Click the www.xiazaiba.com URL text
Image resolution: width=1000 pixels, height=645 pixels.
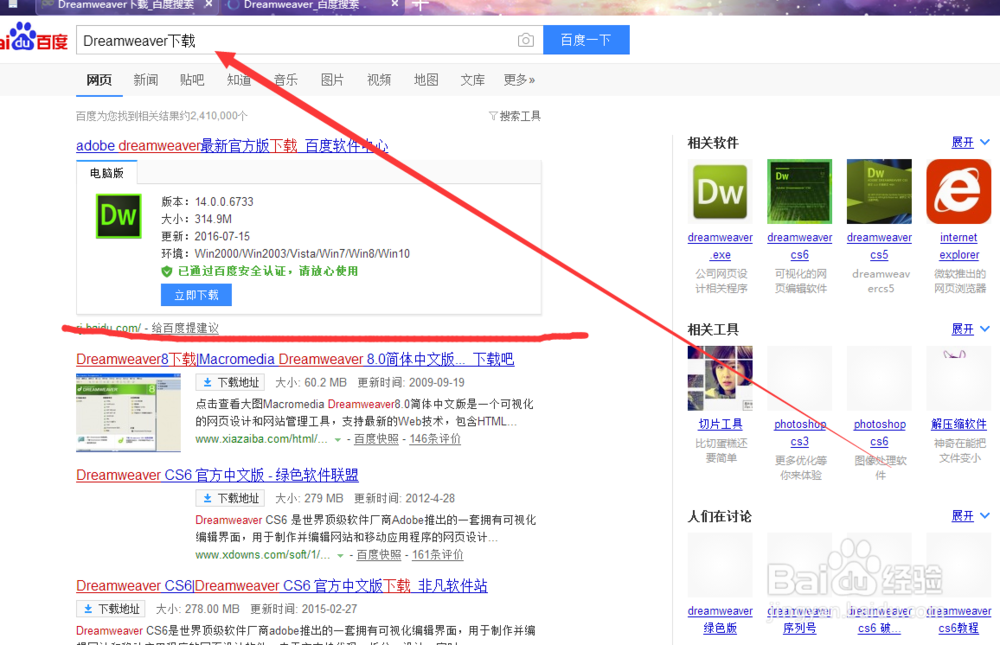(262, 439)
